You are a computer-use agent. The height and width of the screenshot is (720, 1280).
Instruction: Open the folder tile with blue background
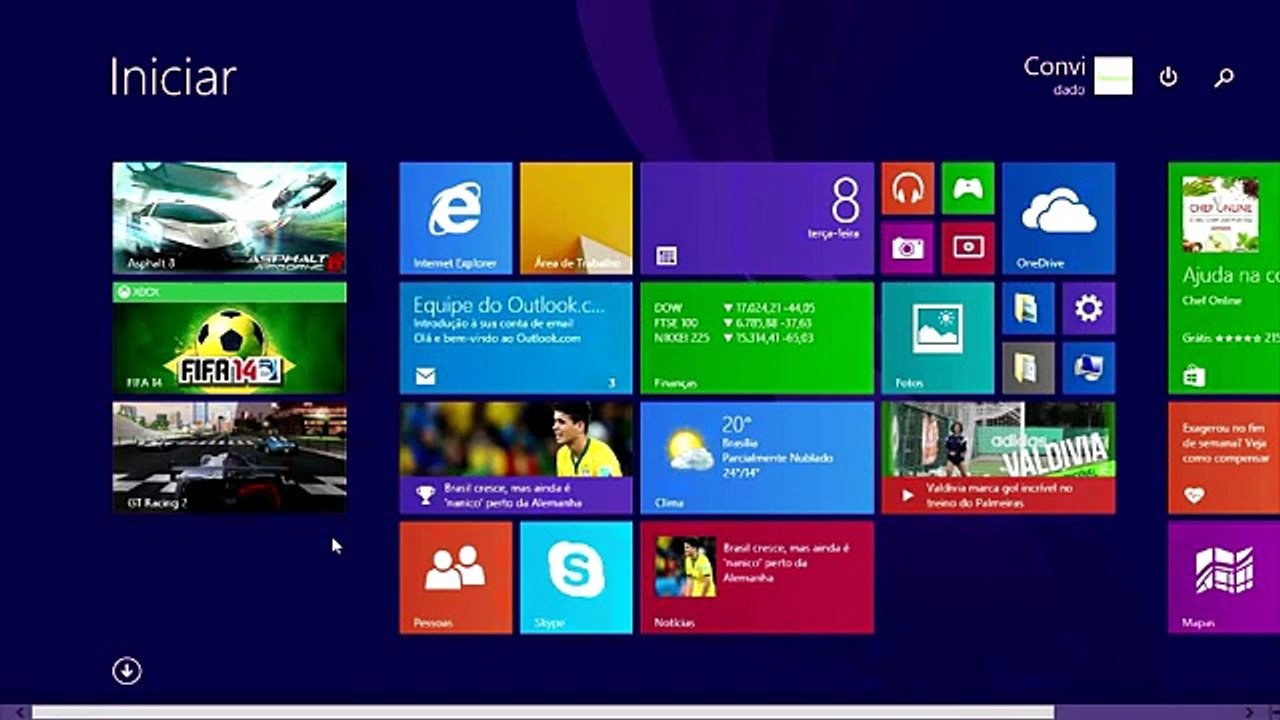1028,308
